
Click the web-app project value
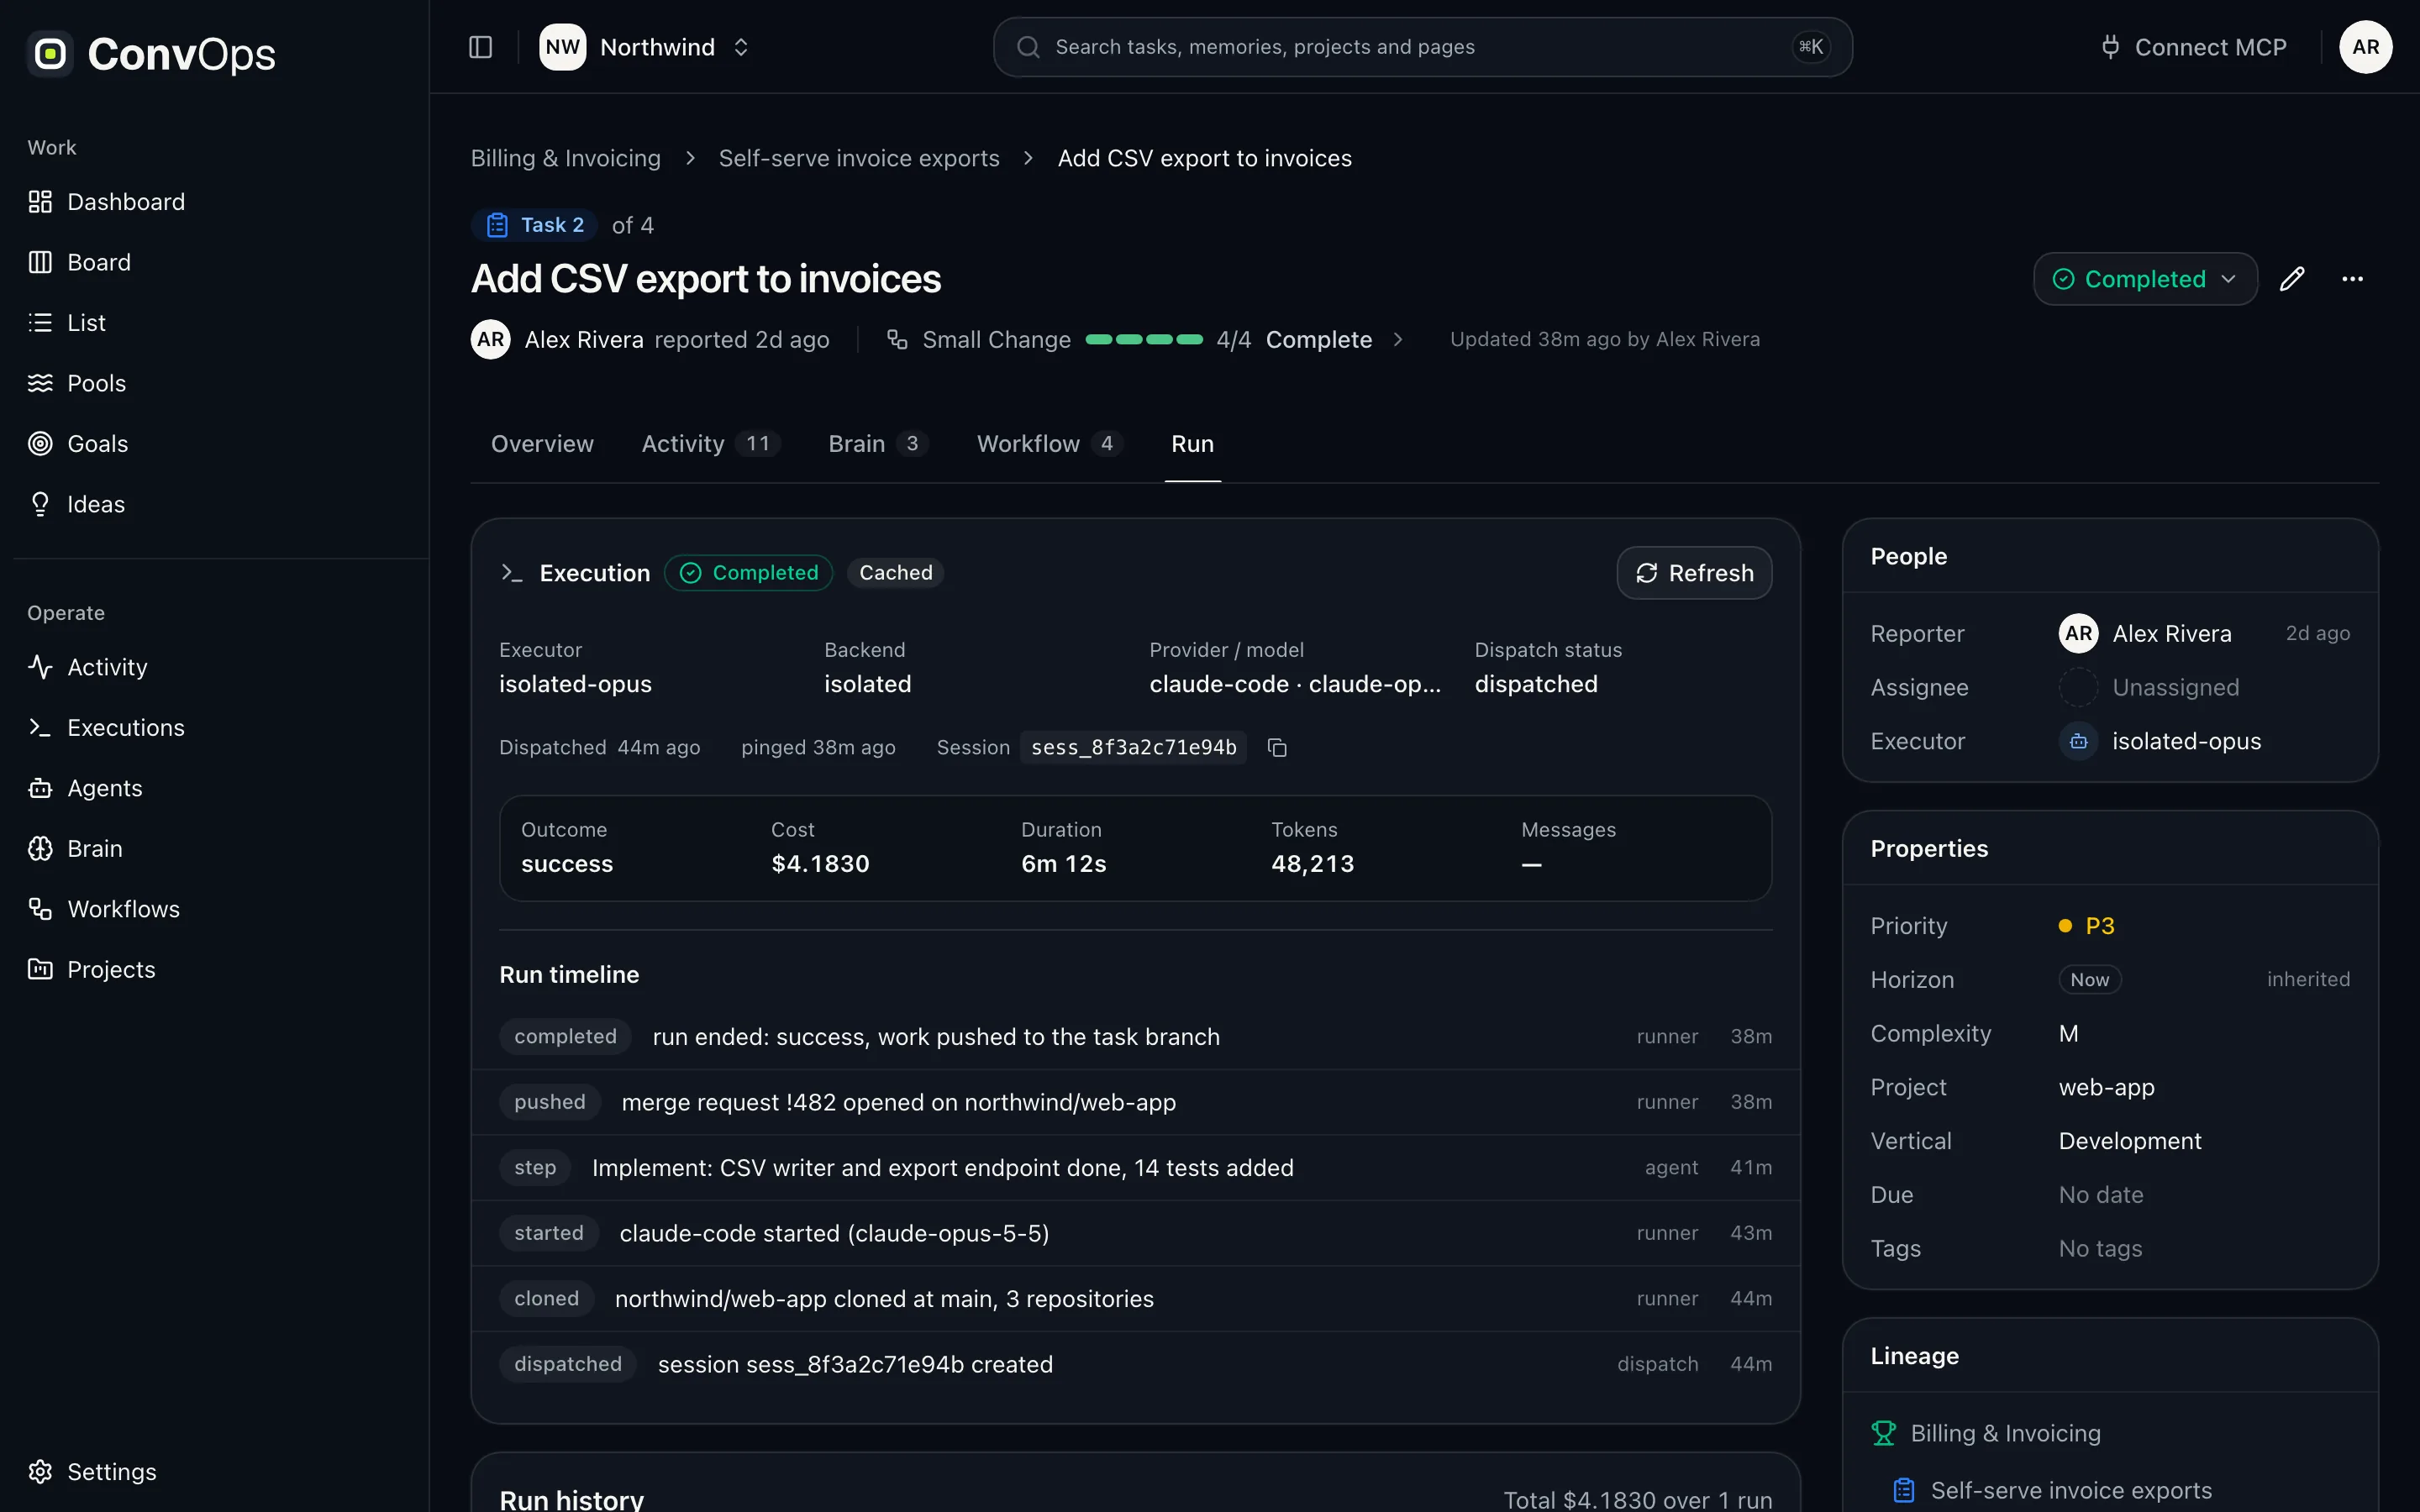(2106, 1088)
